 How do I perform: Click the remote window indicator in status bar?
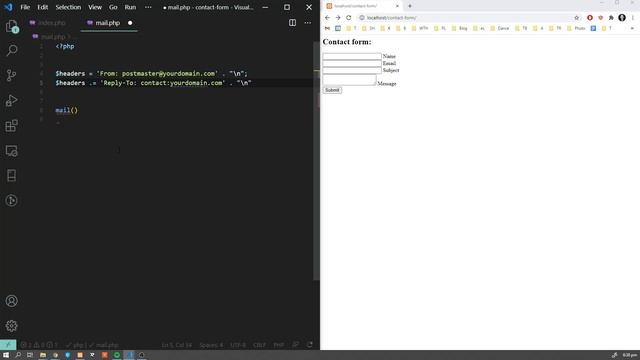pos(8,345)
